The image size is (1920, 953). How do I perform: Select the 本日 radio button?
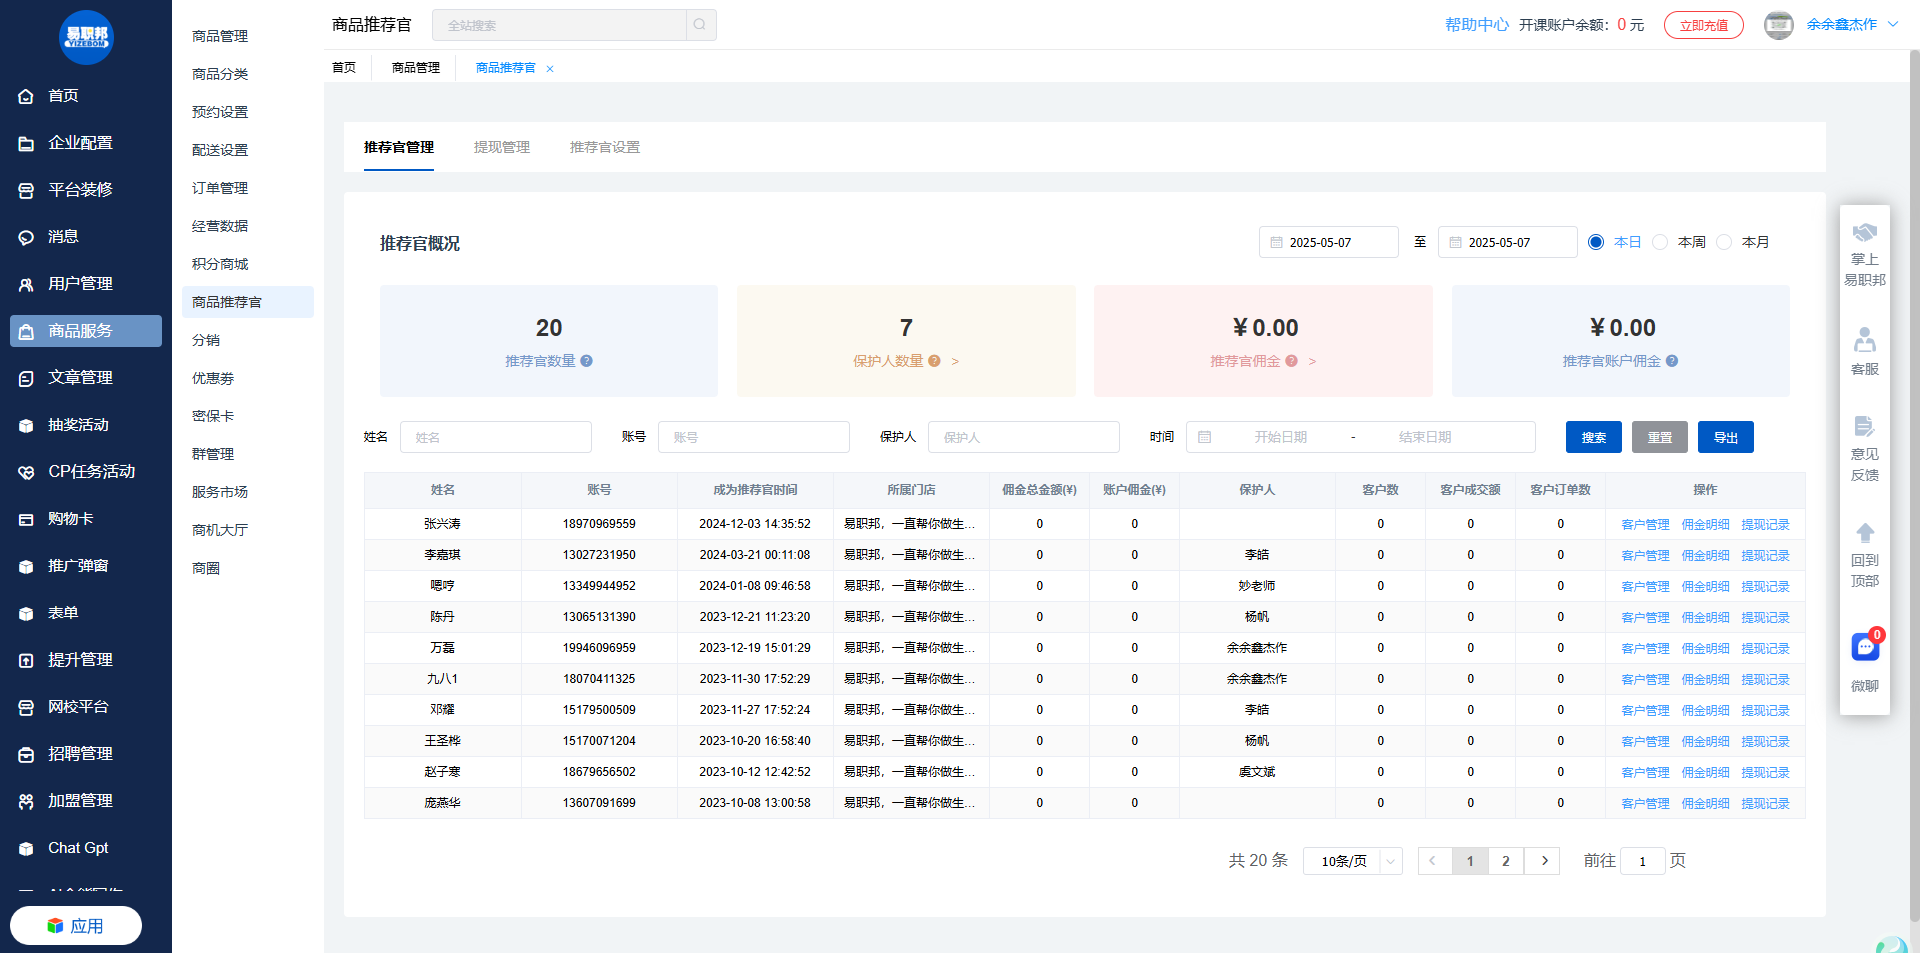[1596, 242]
